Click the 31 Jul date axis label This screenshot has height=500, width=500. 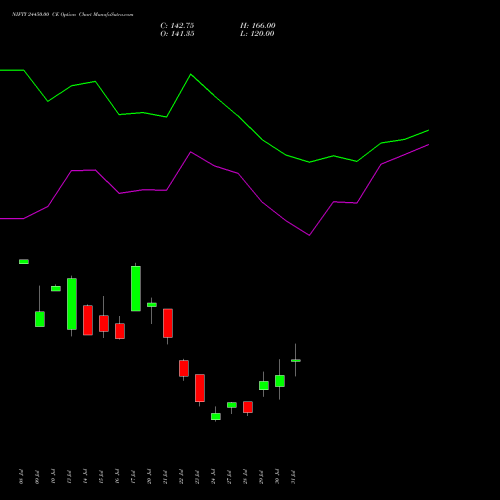[x=293, y=477]
